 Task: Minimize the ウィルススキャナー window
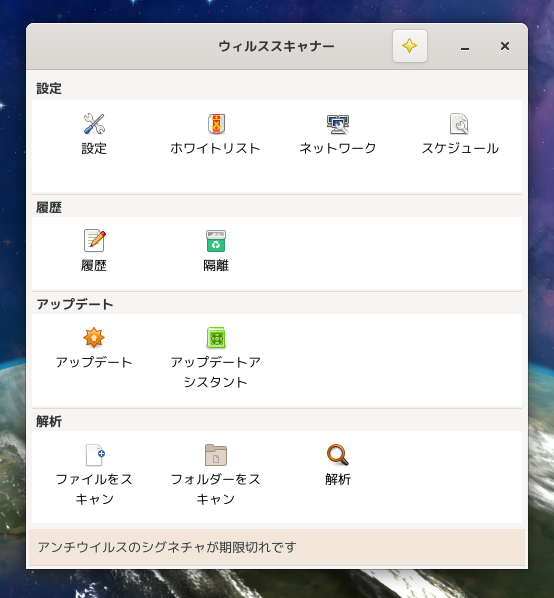pyautogui.click(x=465, y=47)
